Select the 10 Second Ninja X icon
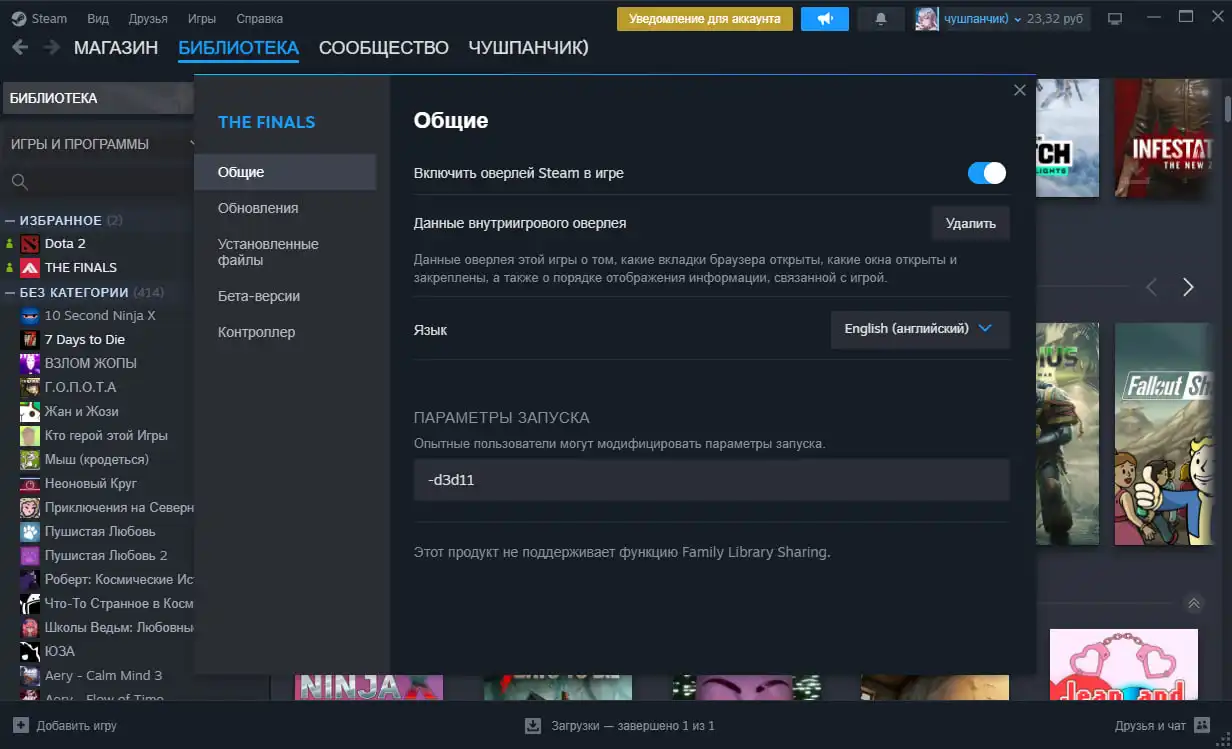Image resolution: width=1232 pixels, height=749 pixels. tap(30, 315)
